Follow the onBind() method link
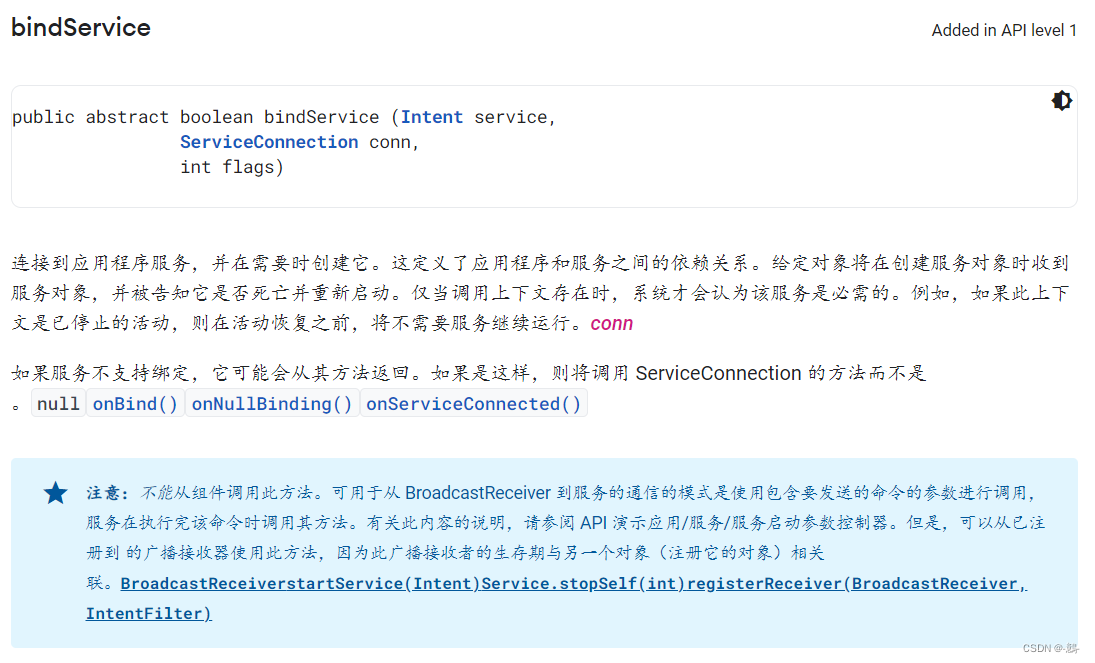The width and height of the screenshot is (1095, 663). pos(134,403)
